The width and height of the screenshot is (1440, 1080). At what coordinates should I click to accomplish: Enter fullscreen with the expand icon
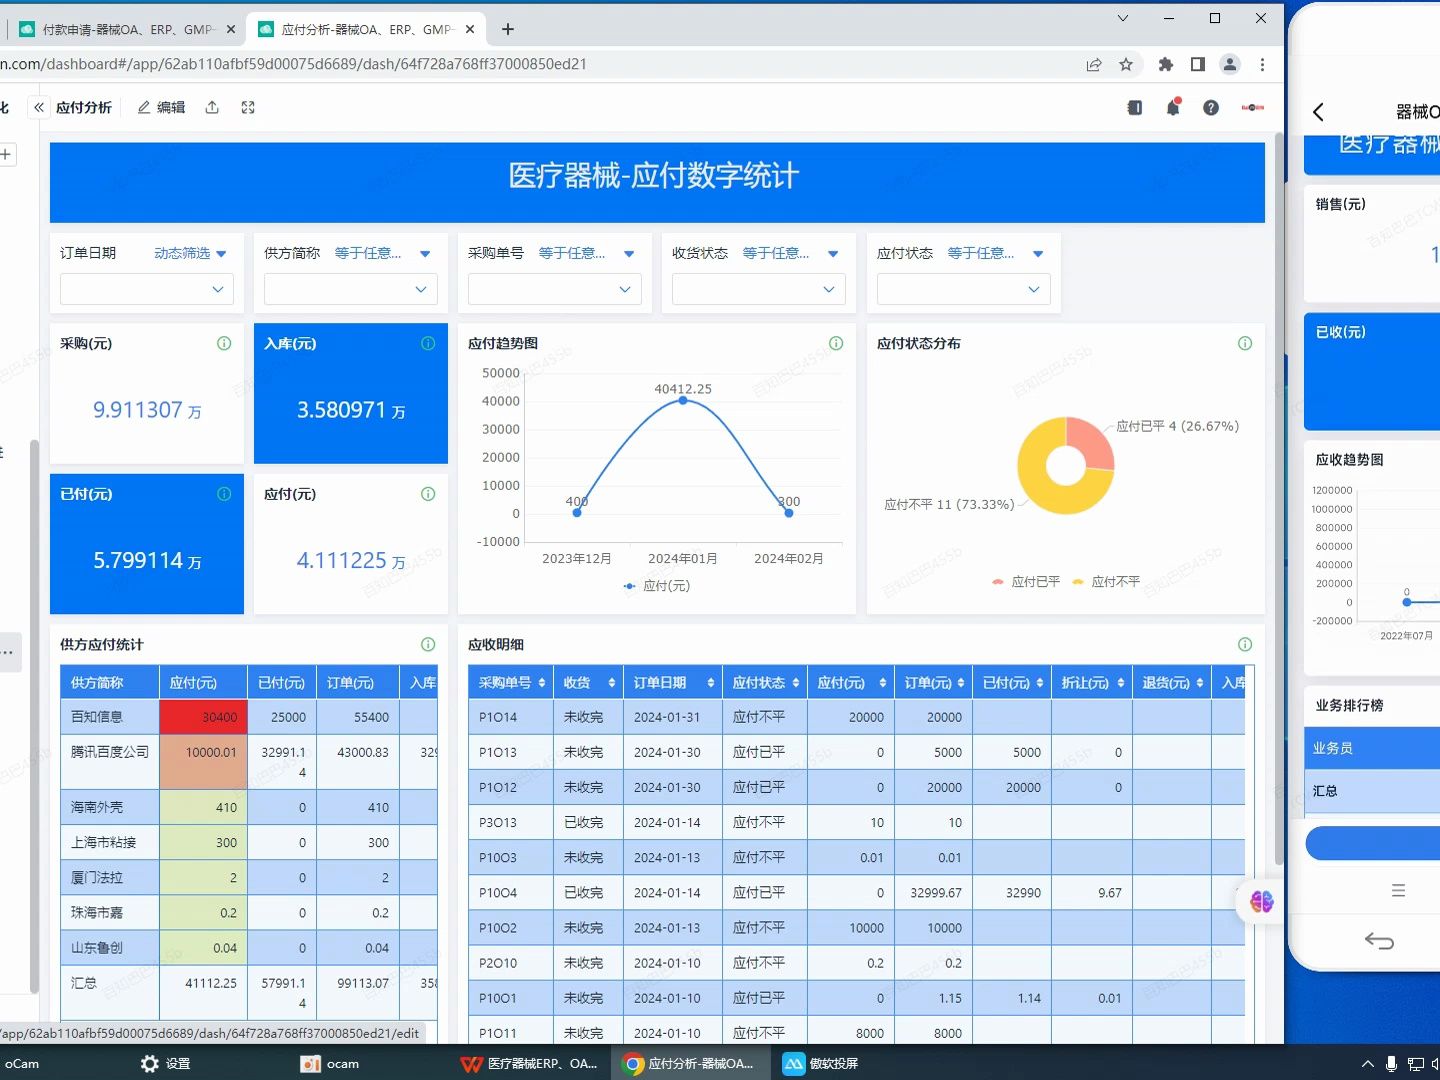(248, 108)
